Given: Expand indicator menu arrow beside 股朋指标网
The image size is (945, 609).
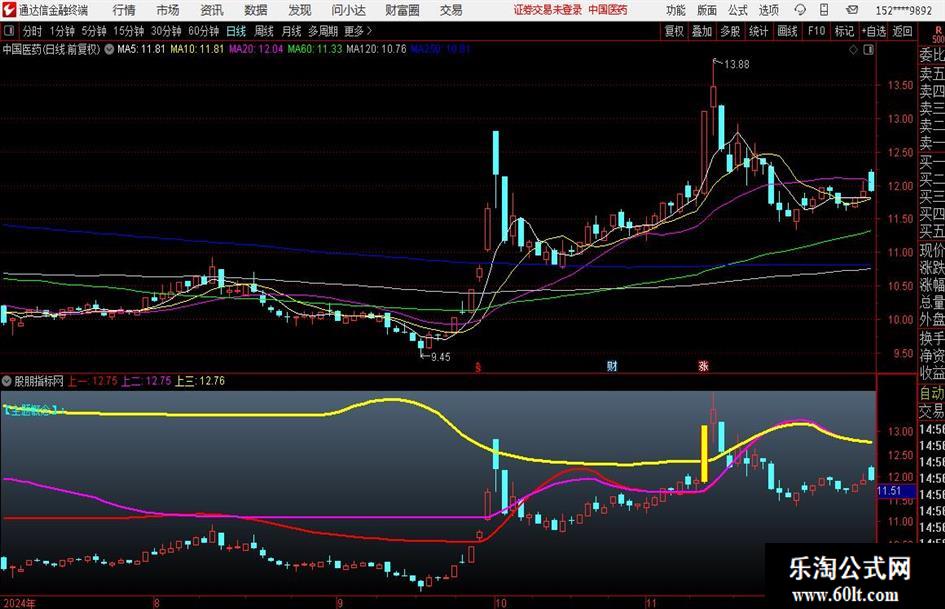Looking at the screenshot, I should (7, 381).
